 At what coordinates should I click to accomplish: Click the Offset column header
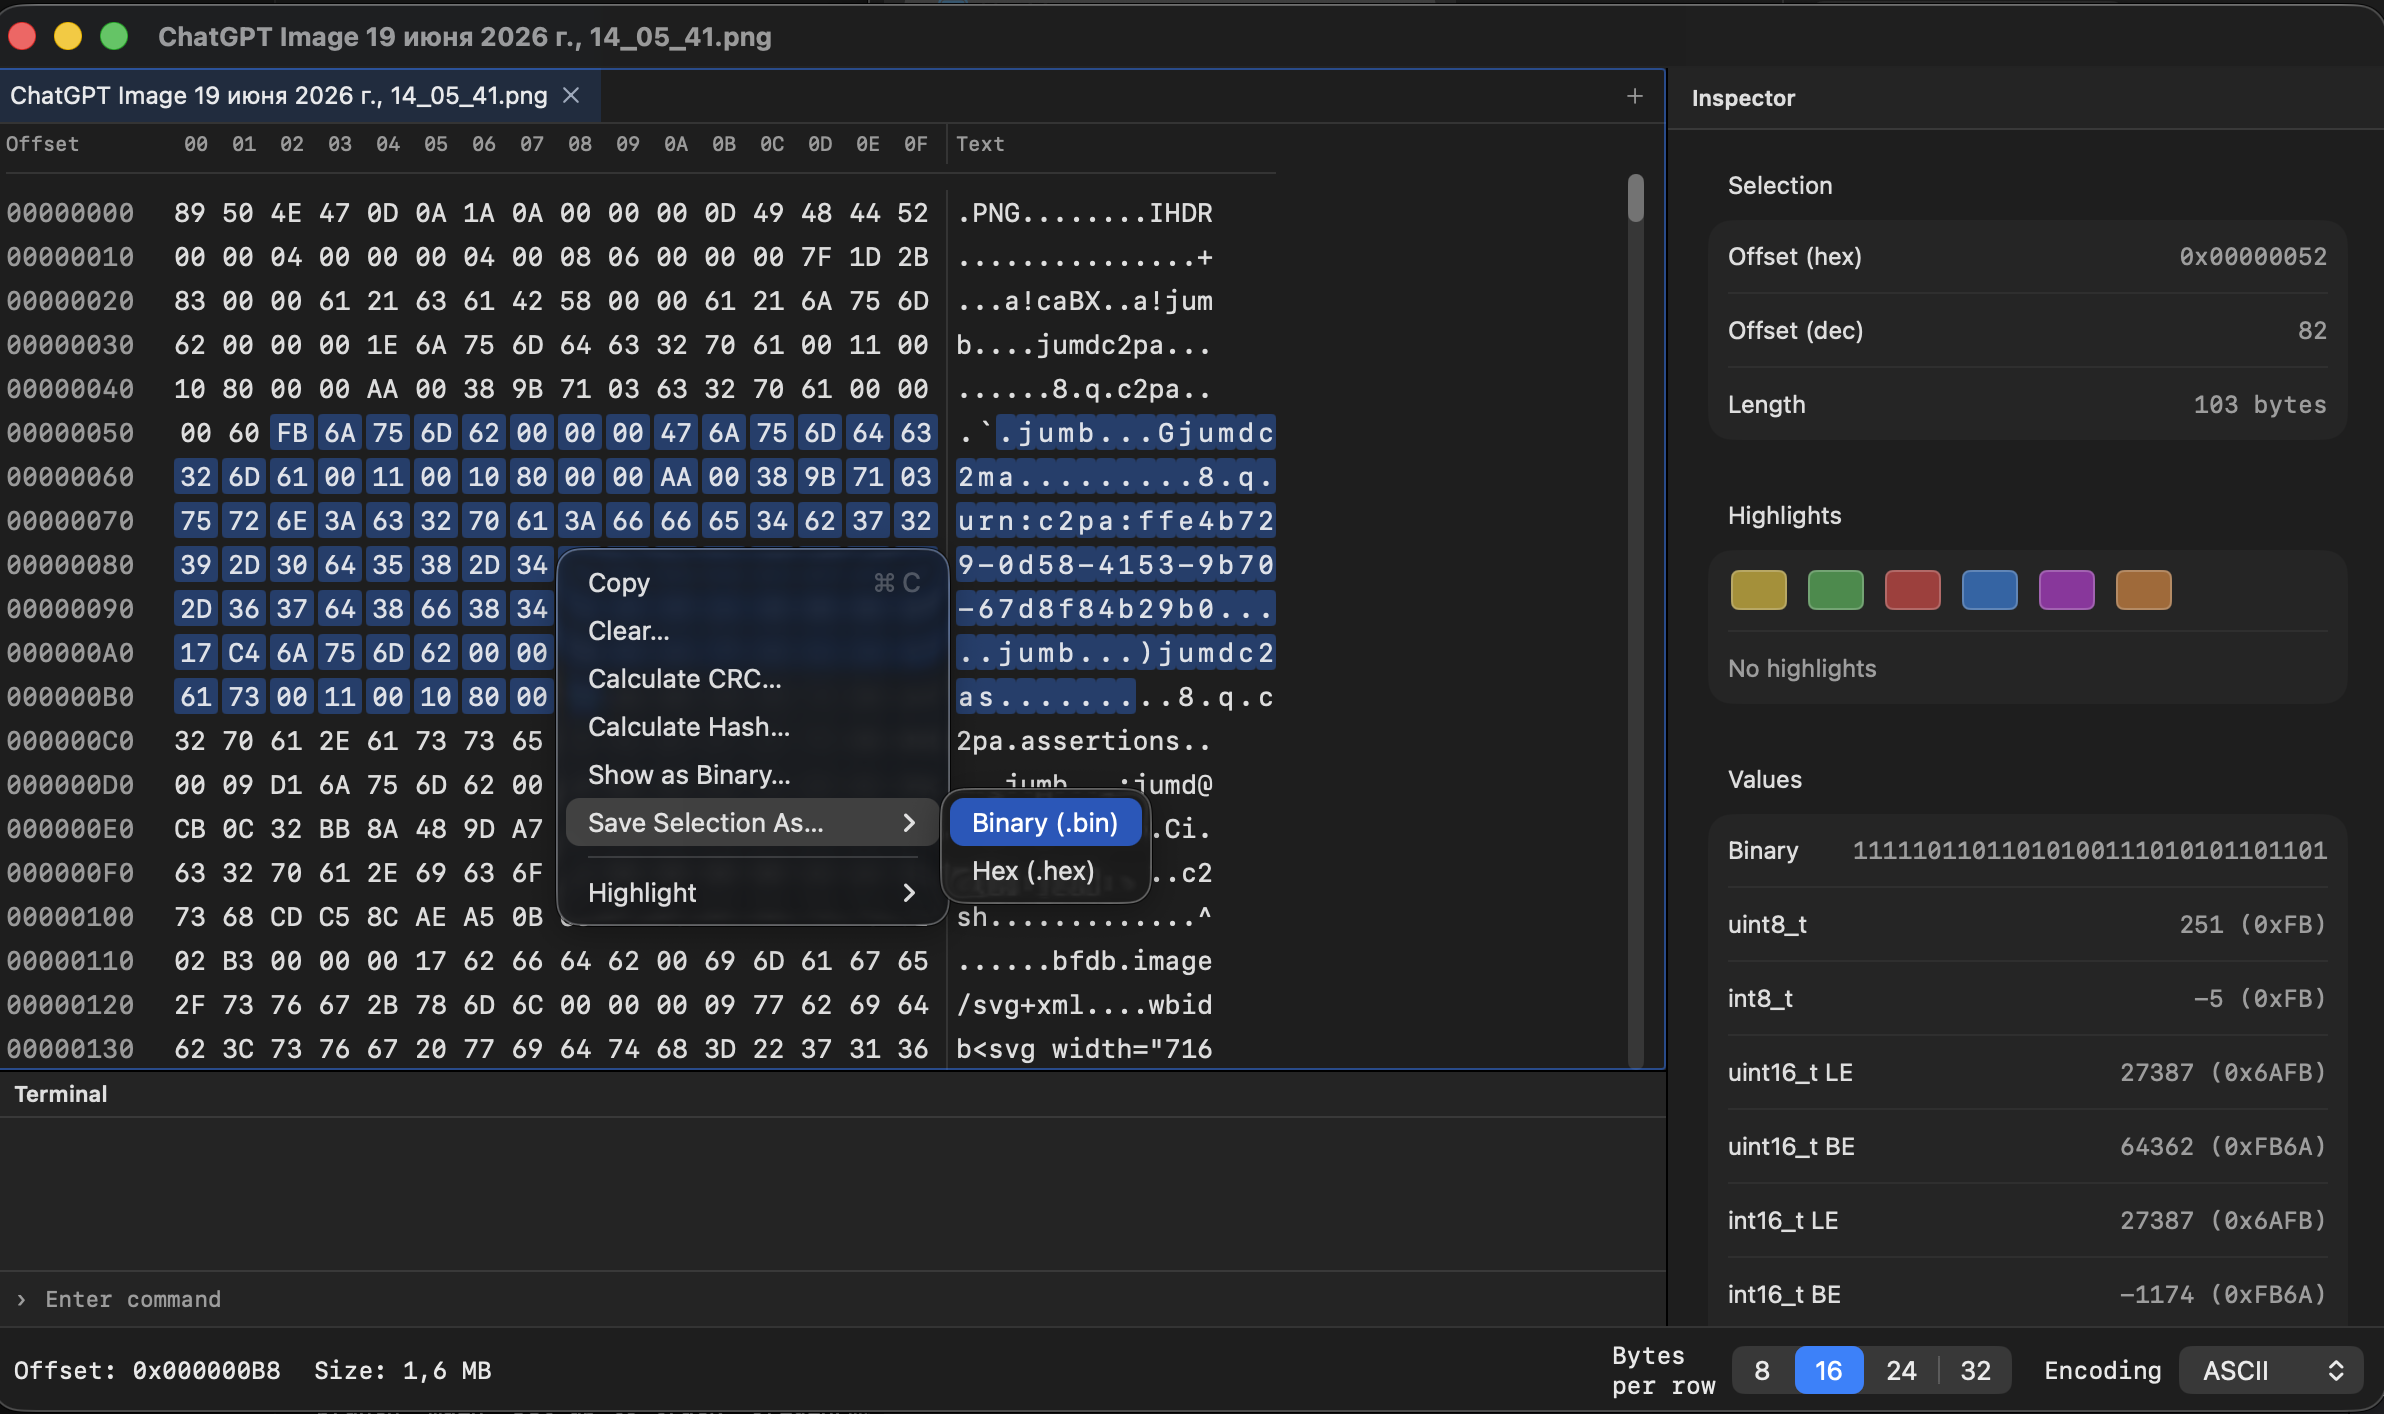pos(42,144)
